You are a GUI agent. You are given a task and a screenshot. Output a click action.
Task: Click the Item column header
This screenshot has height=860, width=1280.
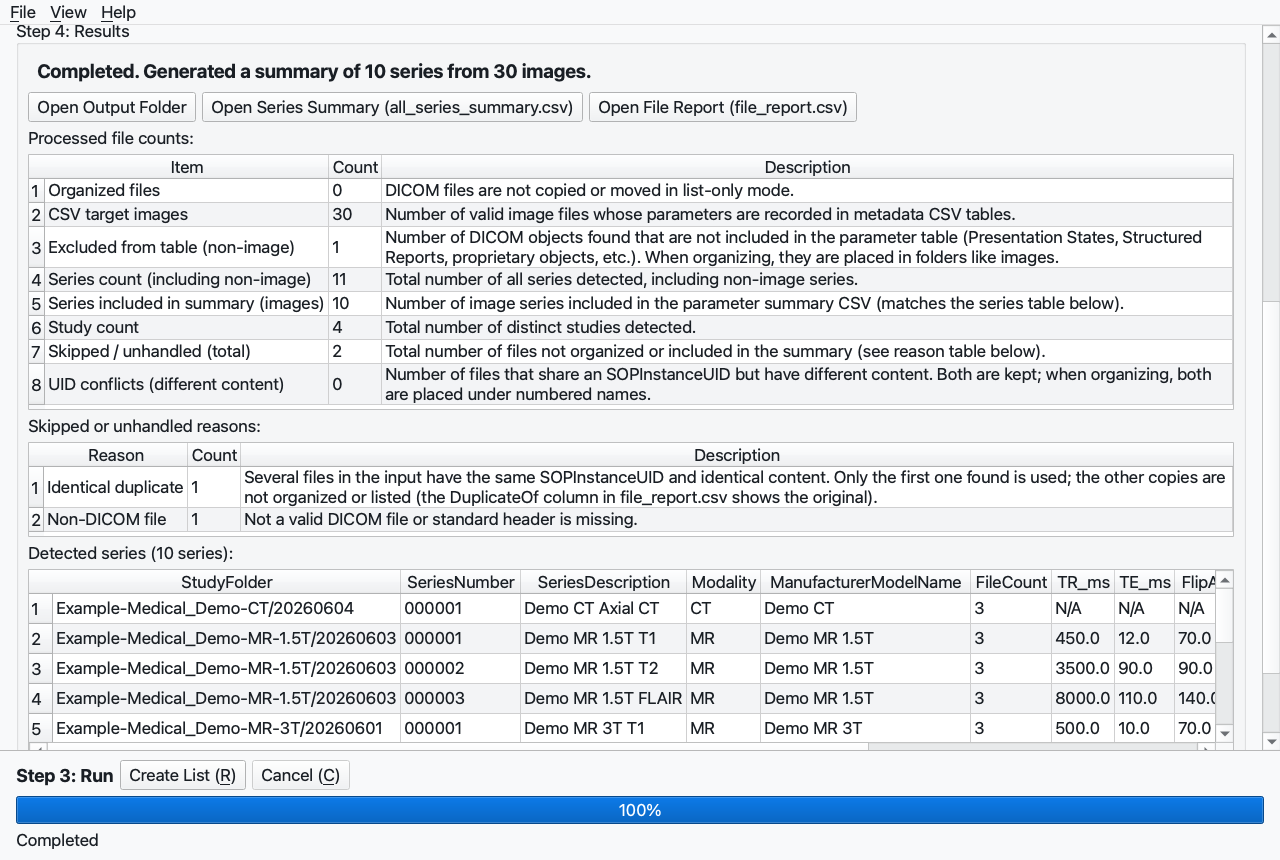tap(187, 167)
